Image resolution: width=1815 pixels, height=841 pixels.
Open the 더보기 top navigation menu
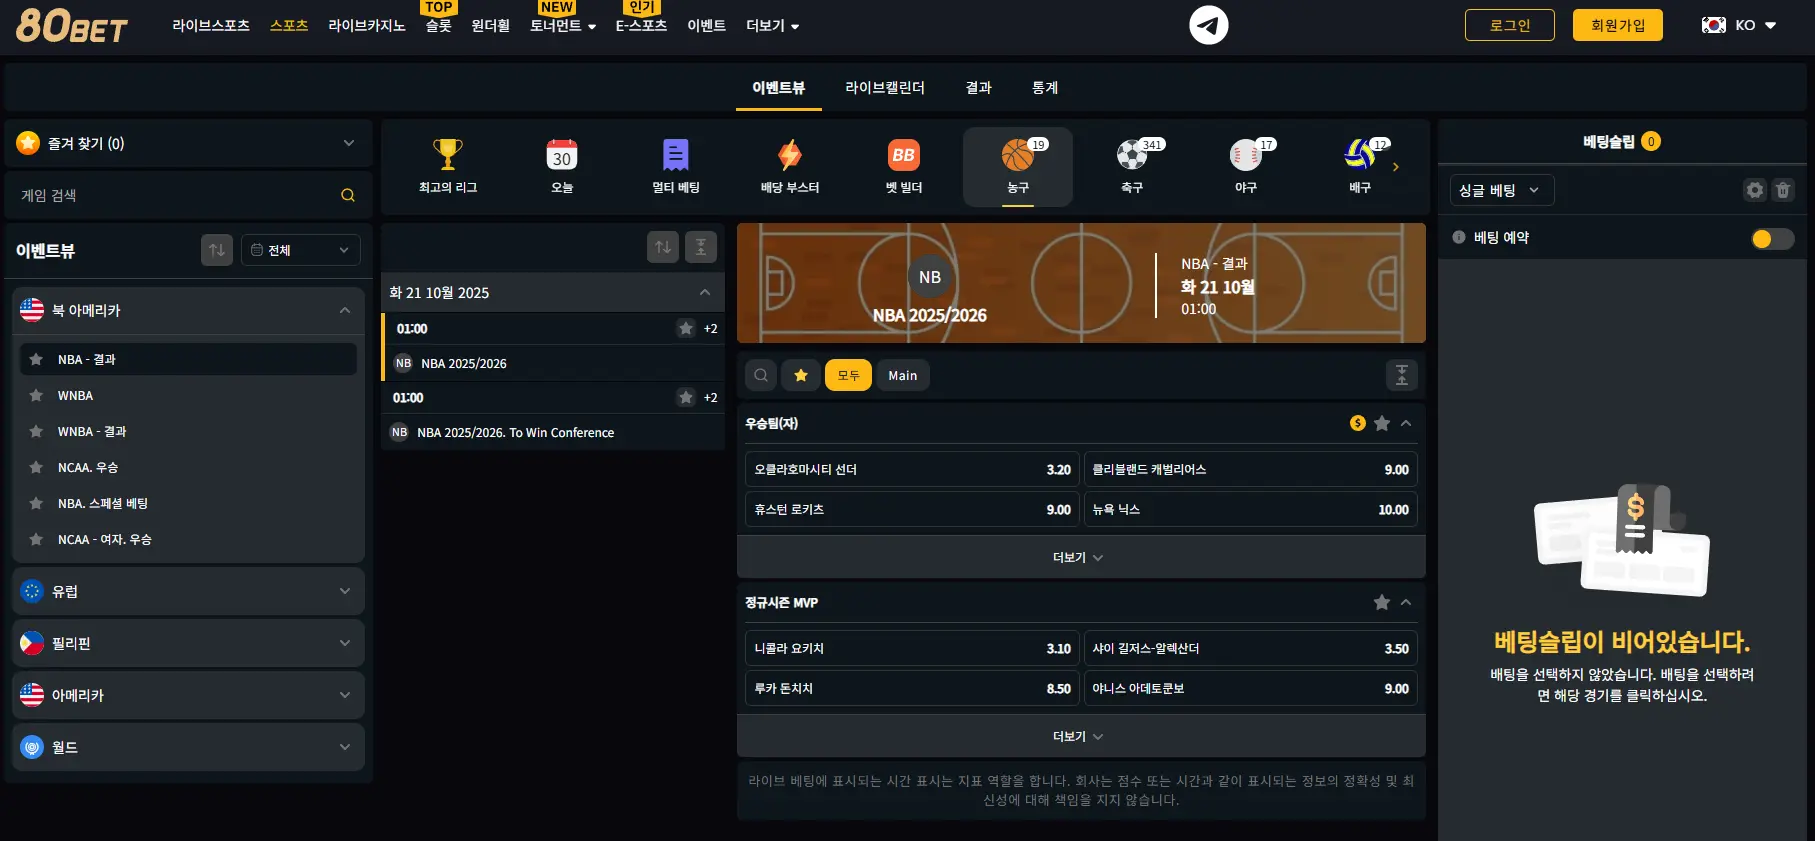pyautogui.click(x=772, y=26)
